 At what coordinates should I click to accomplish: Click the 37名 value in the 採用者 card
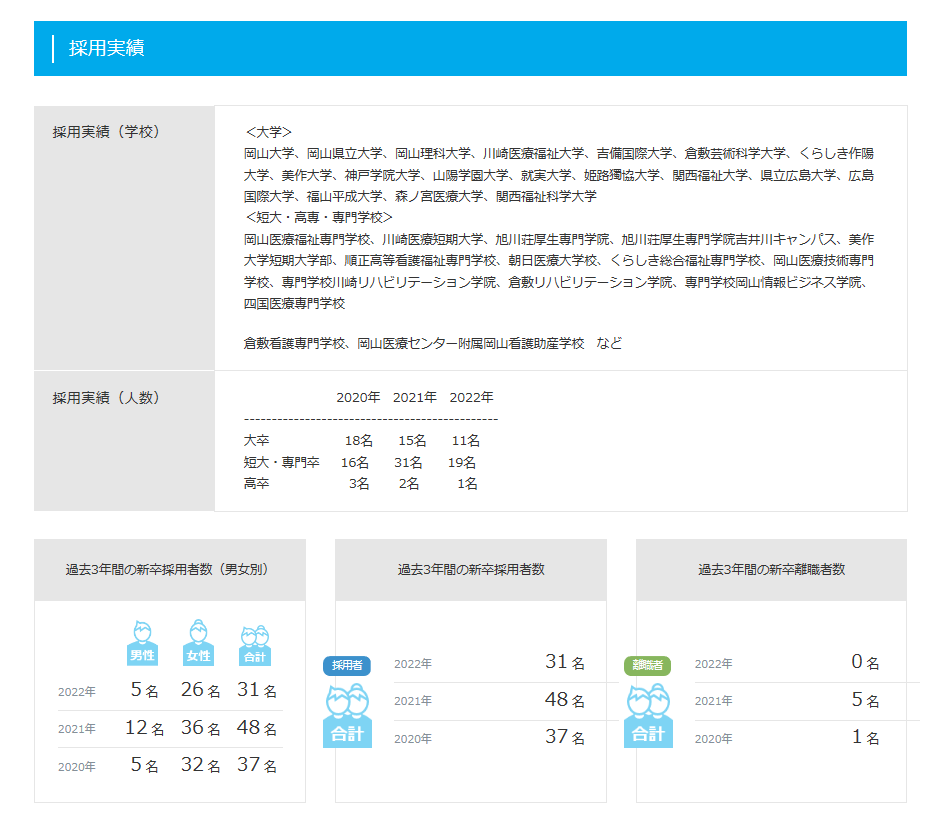click(x=565, y=737)
